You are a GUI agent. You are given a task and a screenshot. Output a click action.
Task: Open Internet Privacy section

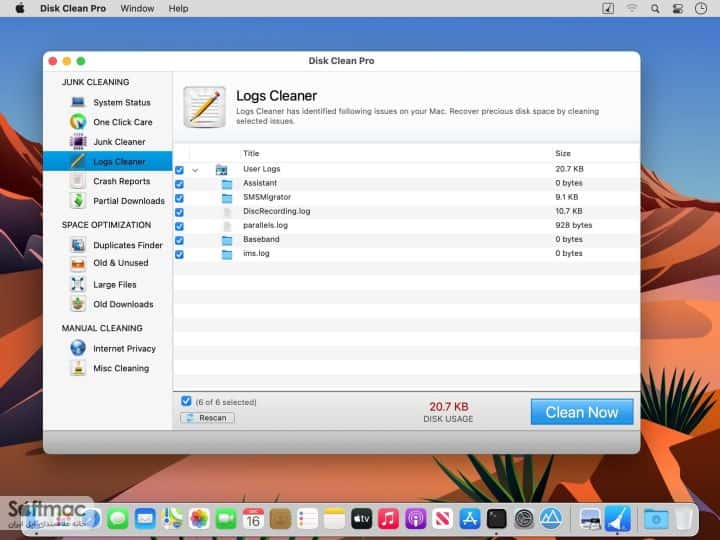click(x=124, y=349)
